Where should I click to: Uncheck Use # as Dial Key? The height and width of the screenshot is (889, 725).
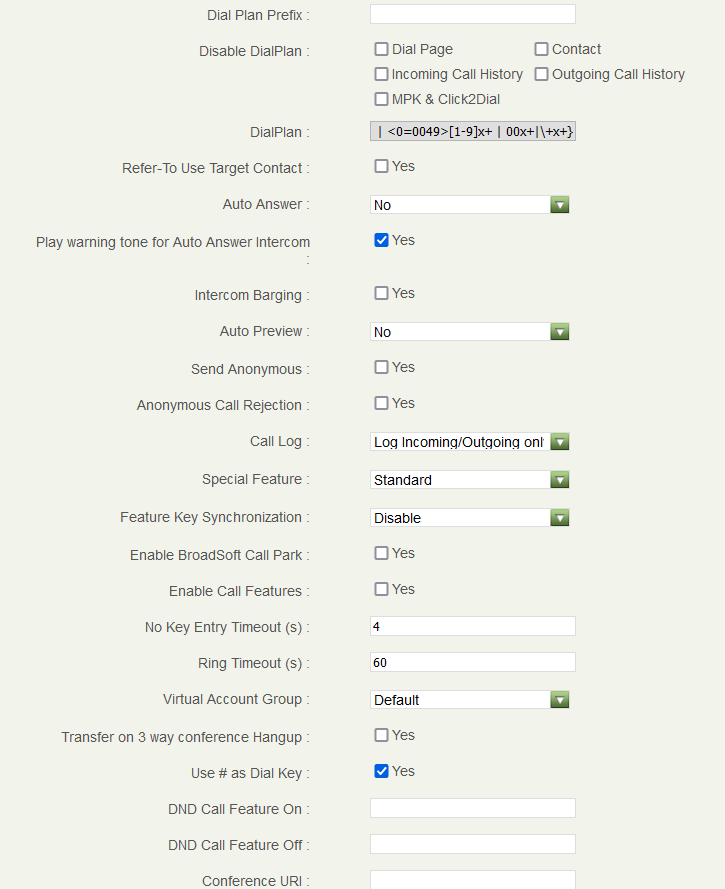(381, 770)
